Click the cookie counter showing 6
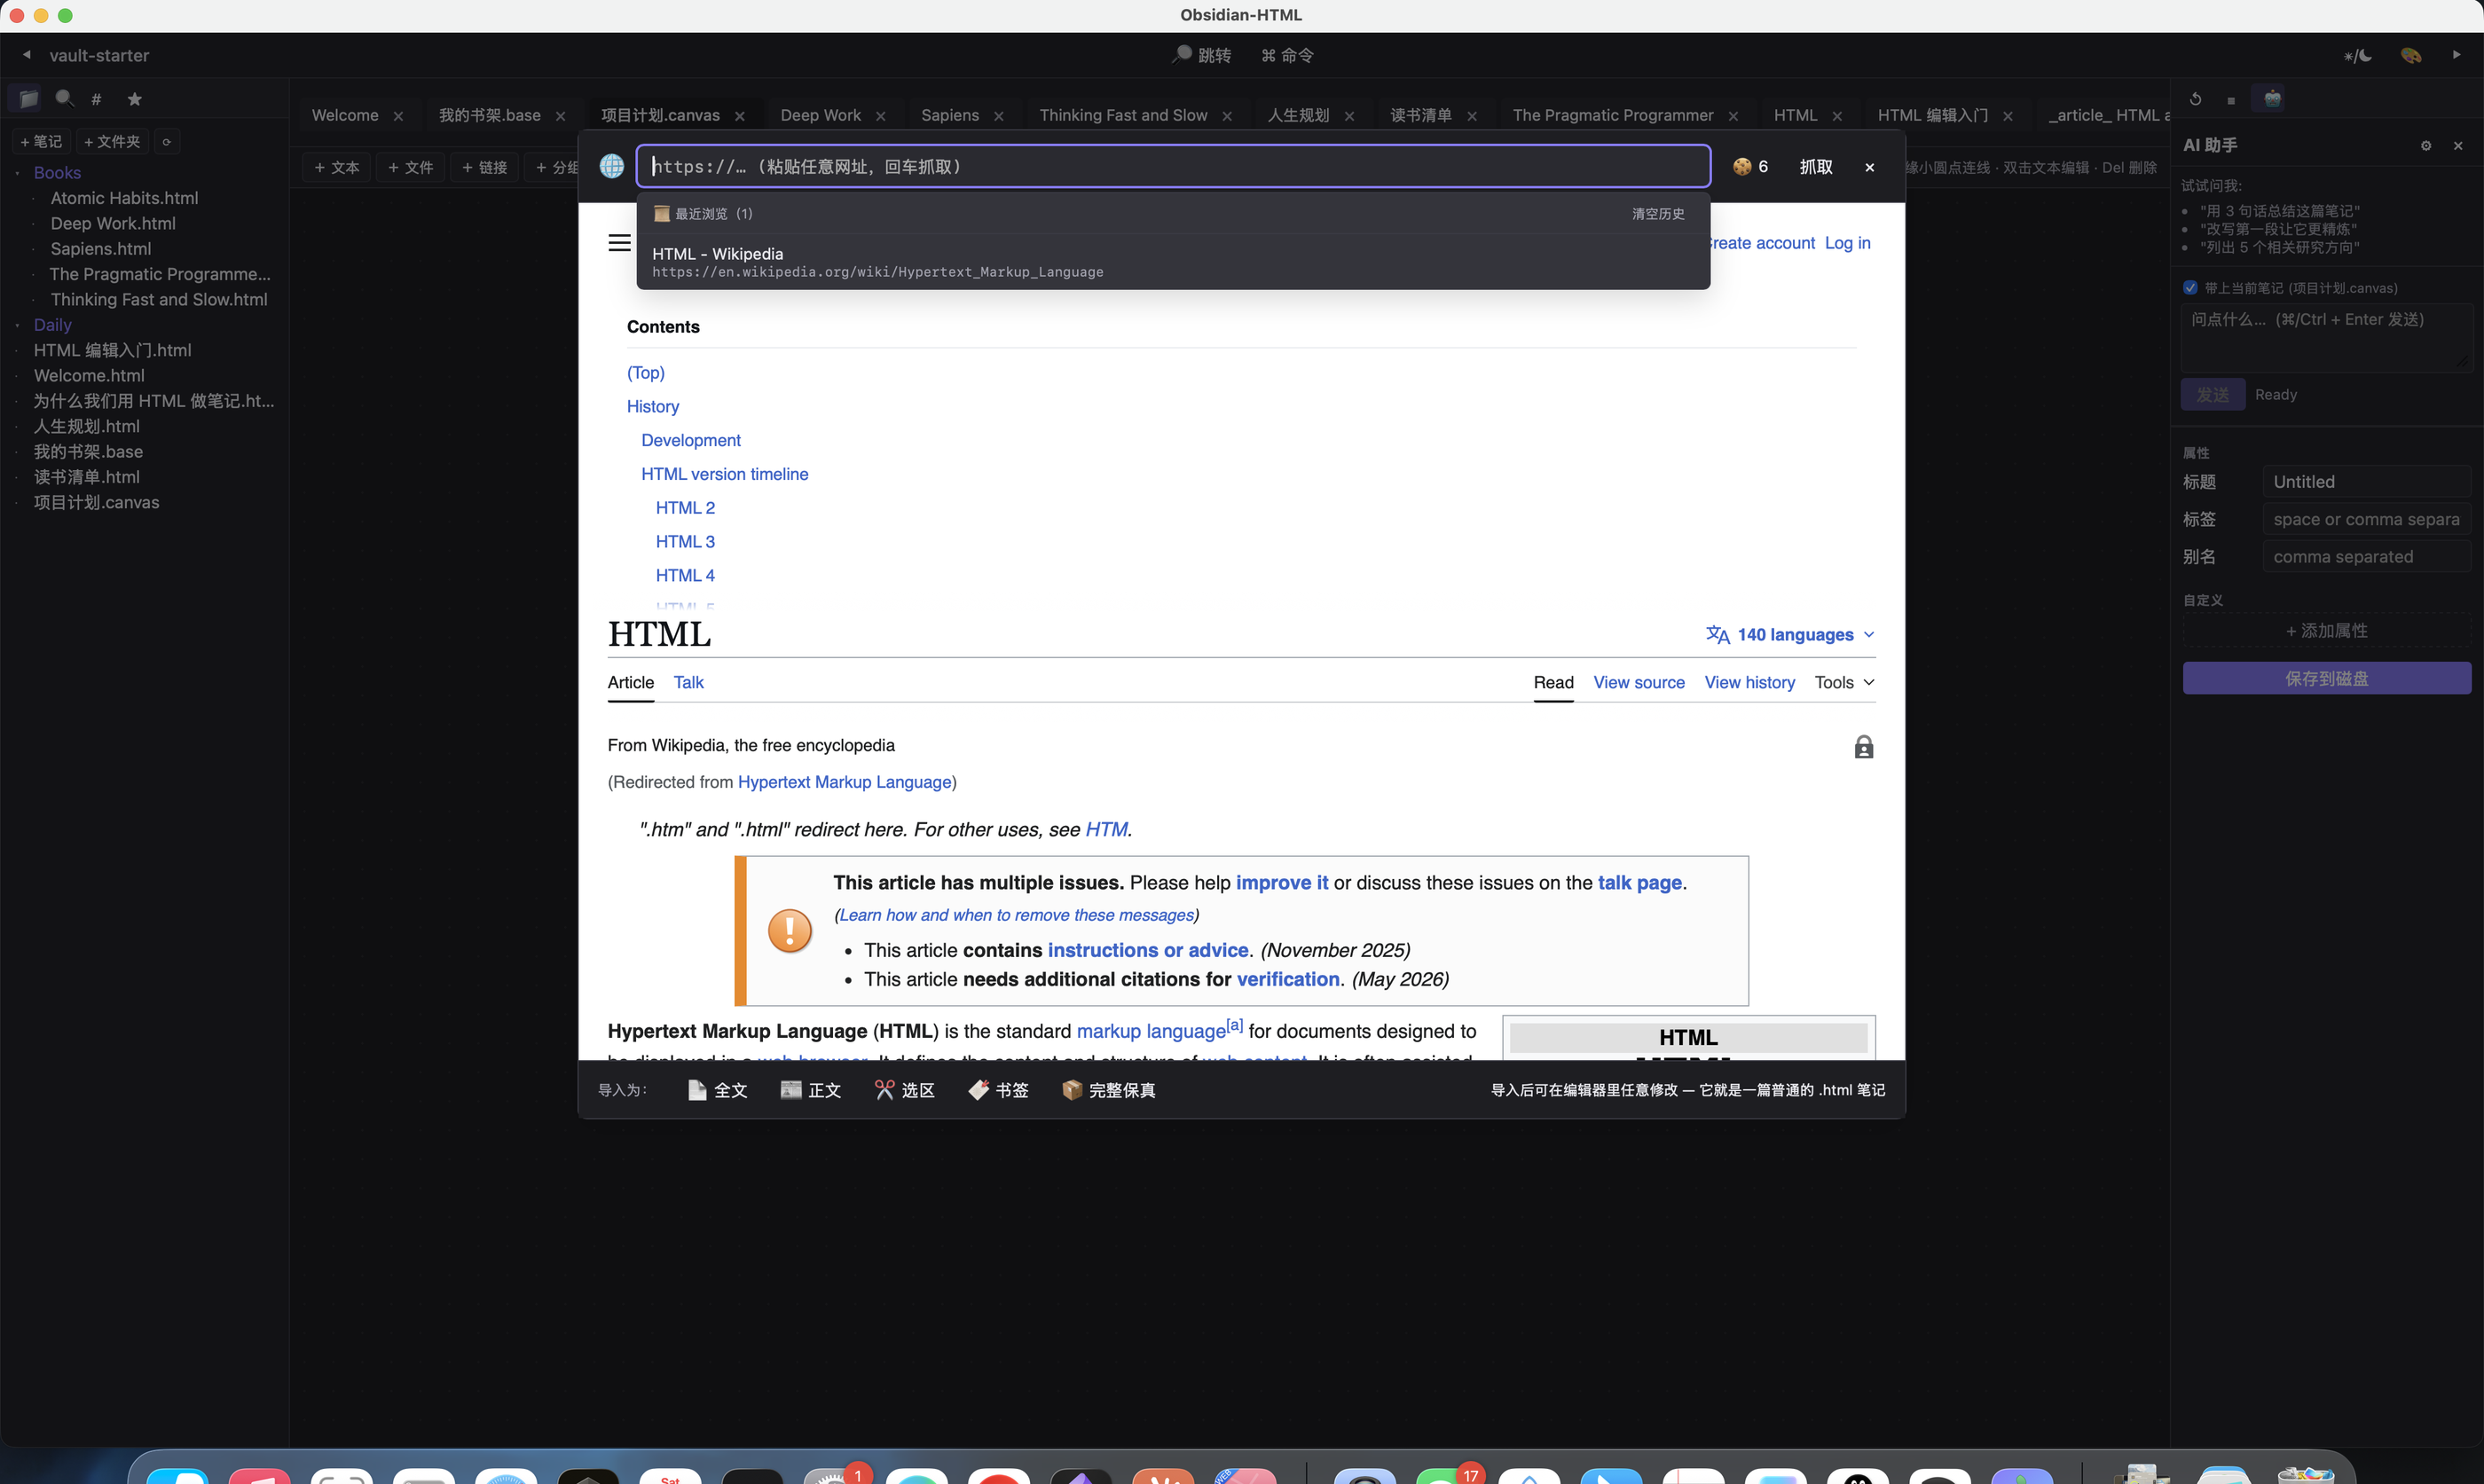Image resolution: width=2484 pixels, height=1484 pixels. coord(1751,166)
